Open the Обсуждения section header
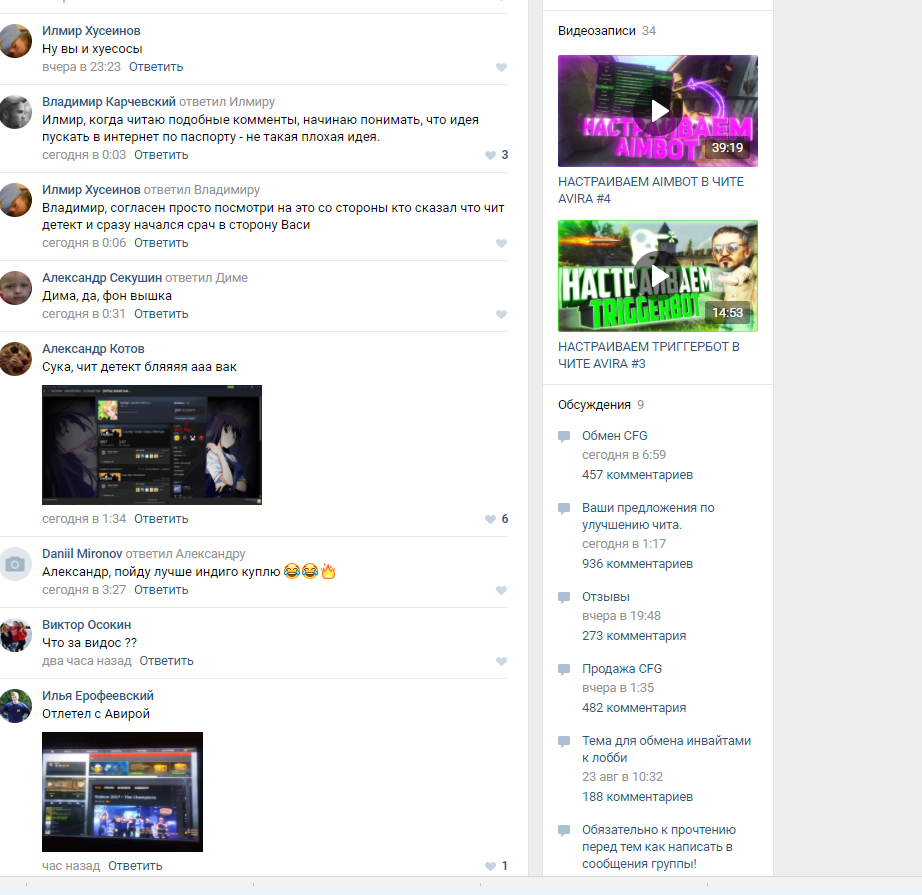The image size is (922, 895). [594, 405]
